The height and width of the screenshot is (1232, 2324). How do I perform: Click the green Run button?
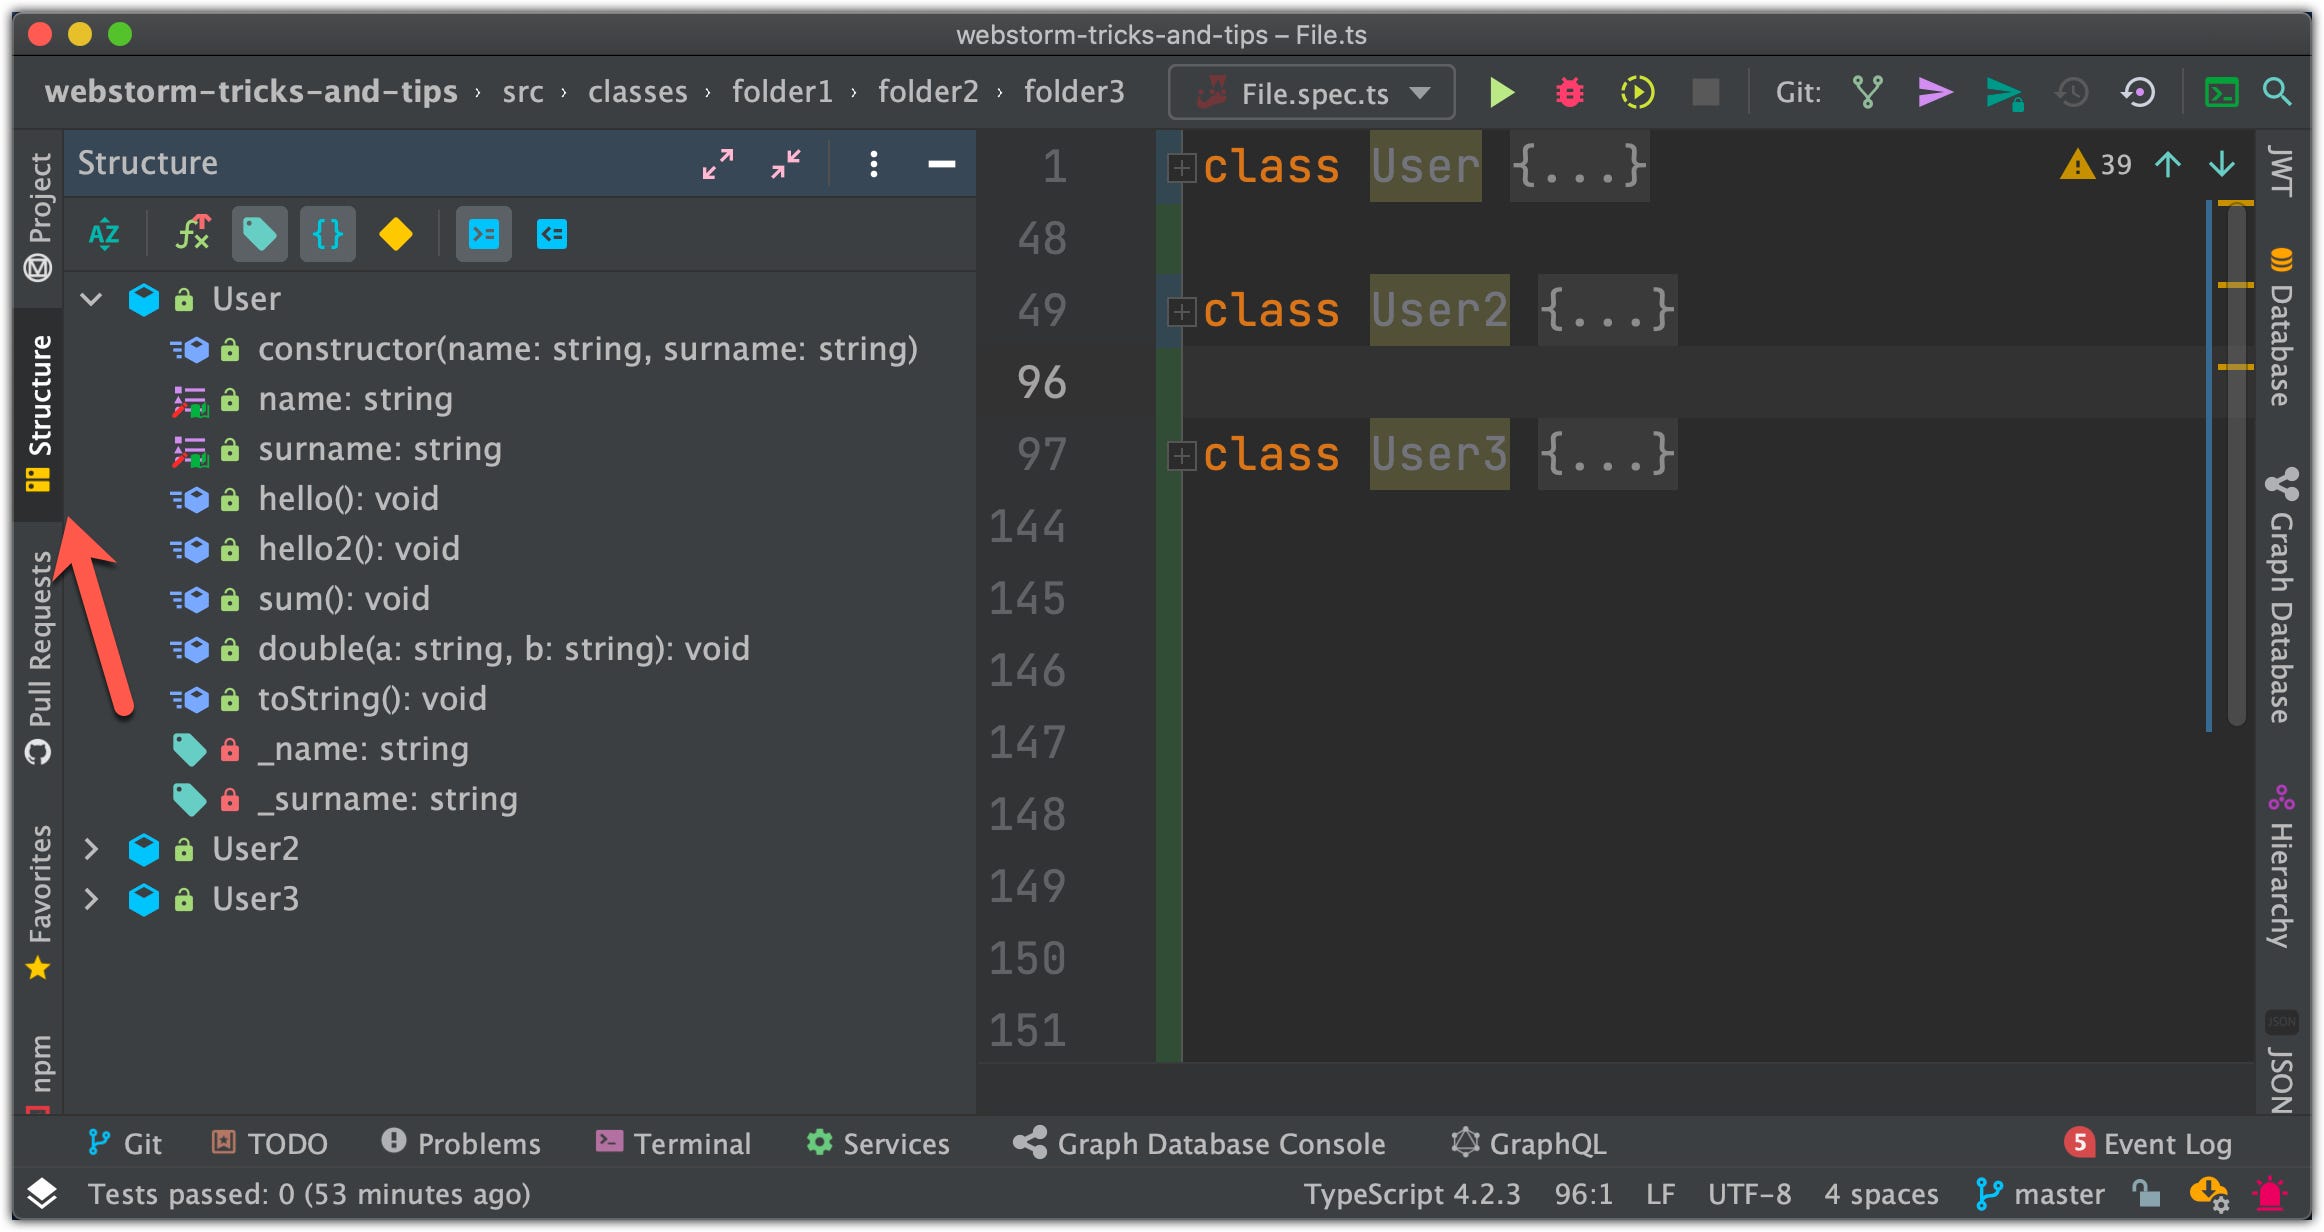(x=1501, y=93)
